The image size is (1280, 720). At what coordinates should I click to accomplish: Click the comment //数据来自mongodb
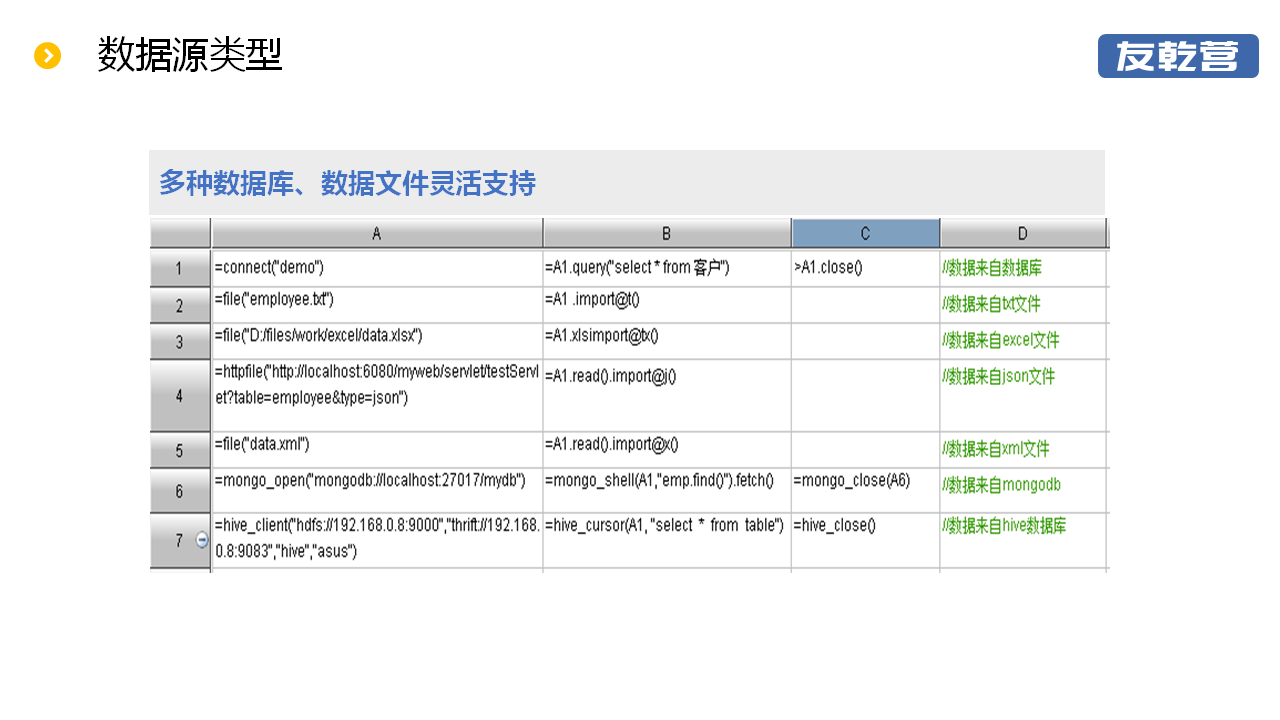click(x=1023, y=491)
